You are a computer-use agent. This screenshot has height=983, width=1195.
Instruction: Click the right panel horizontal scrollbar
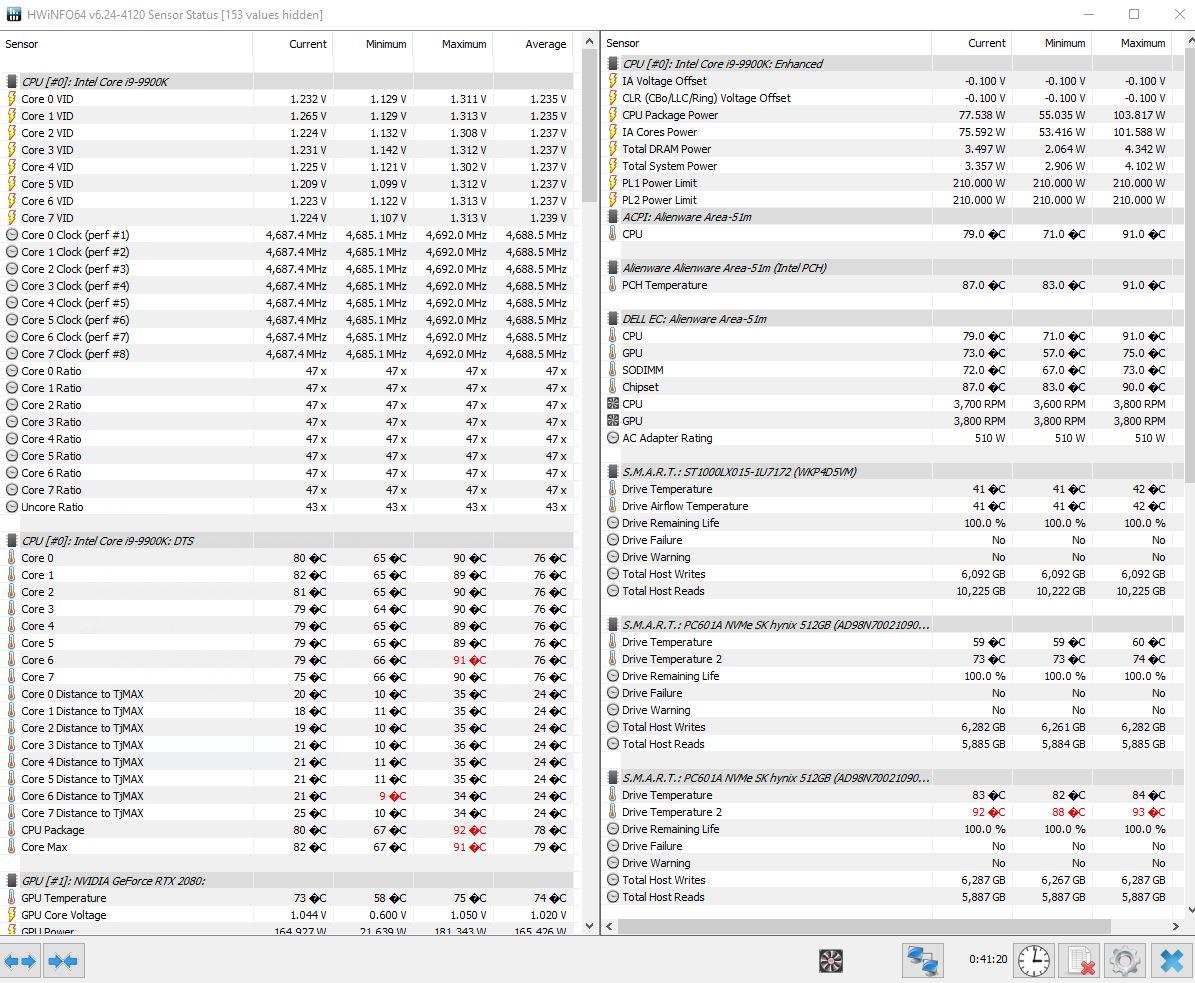coord(860,926)
